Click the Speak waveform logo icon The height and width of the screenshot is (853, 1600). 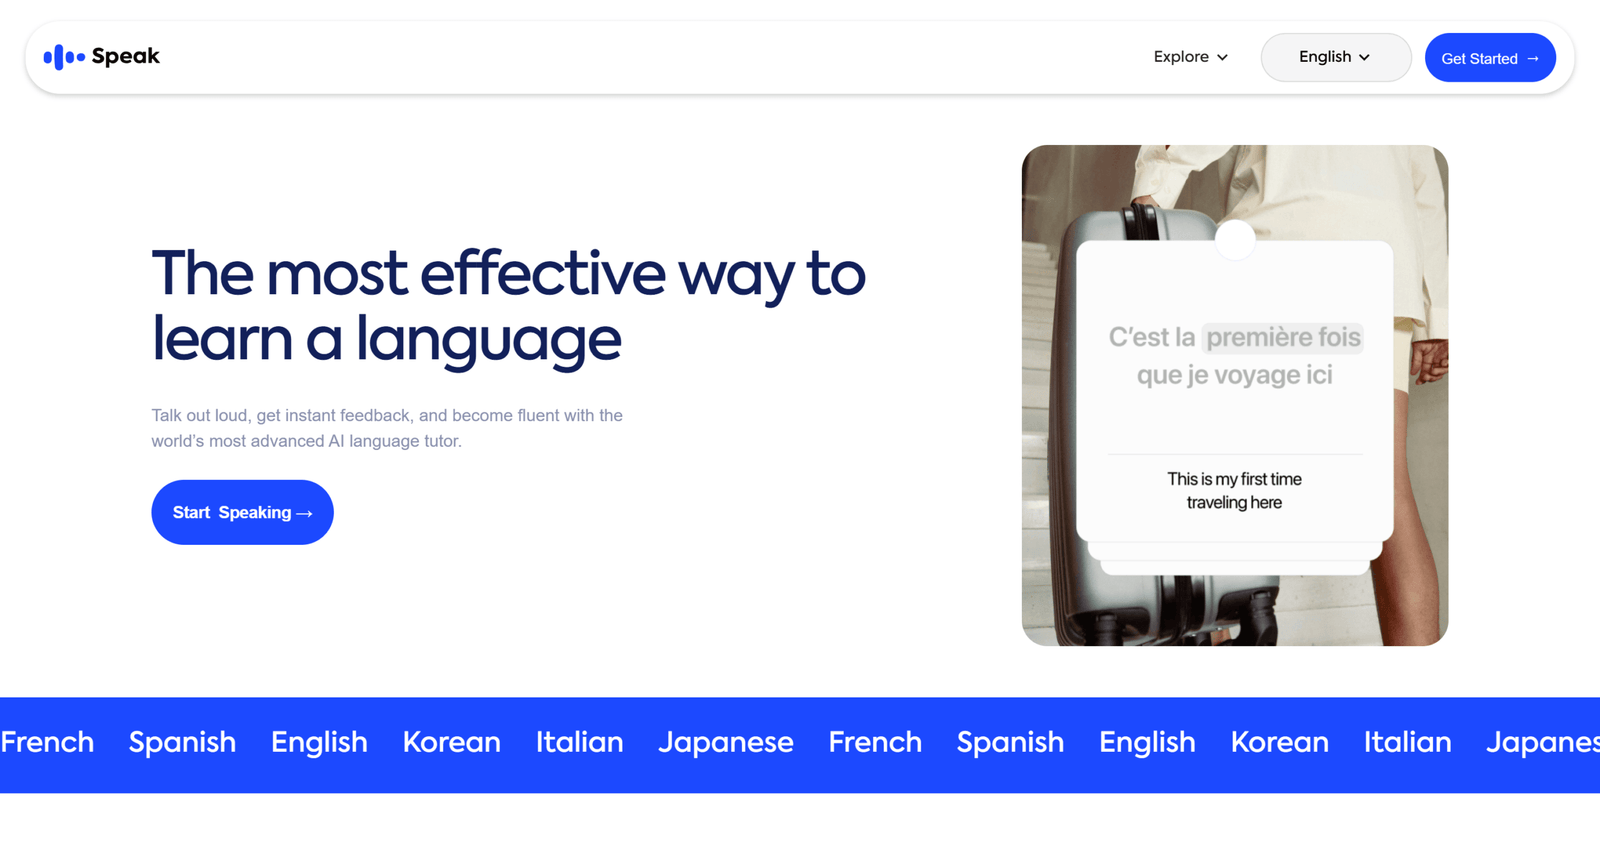[x=63, y=57]
